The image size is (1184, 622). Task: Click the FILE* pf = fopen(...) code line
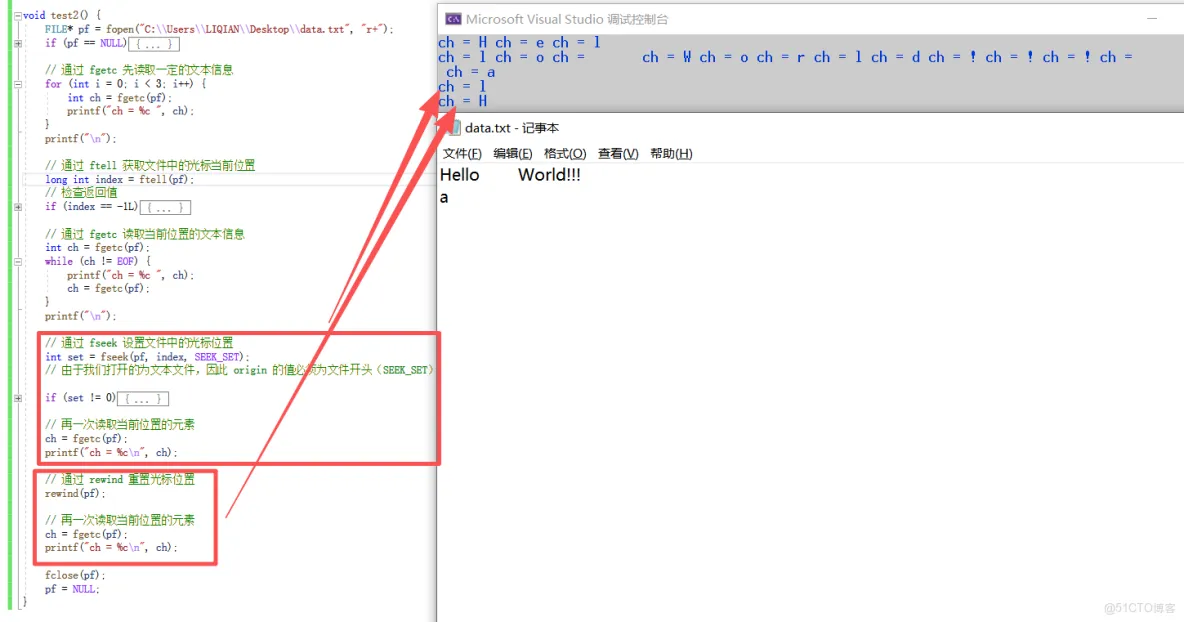[x=219, y=29]
